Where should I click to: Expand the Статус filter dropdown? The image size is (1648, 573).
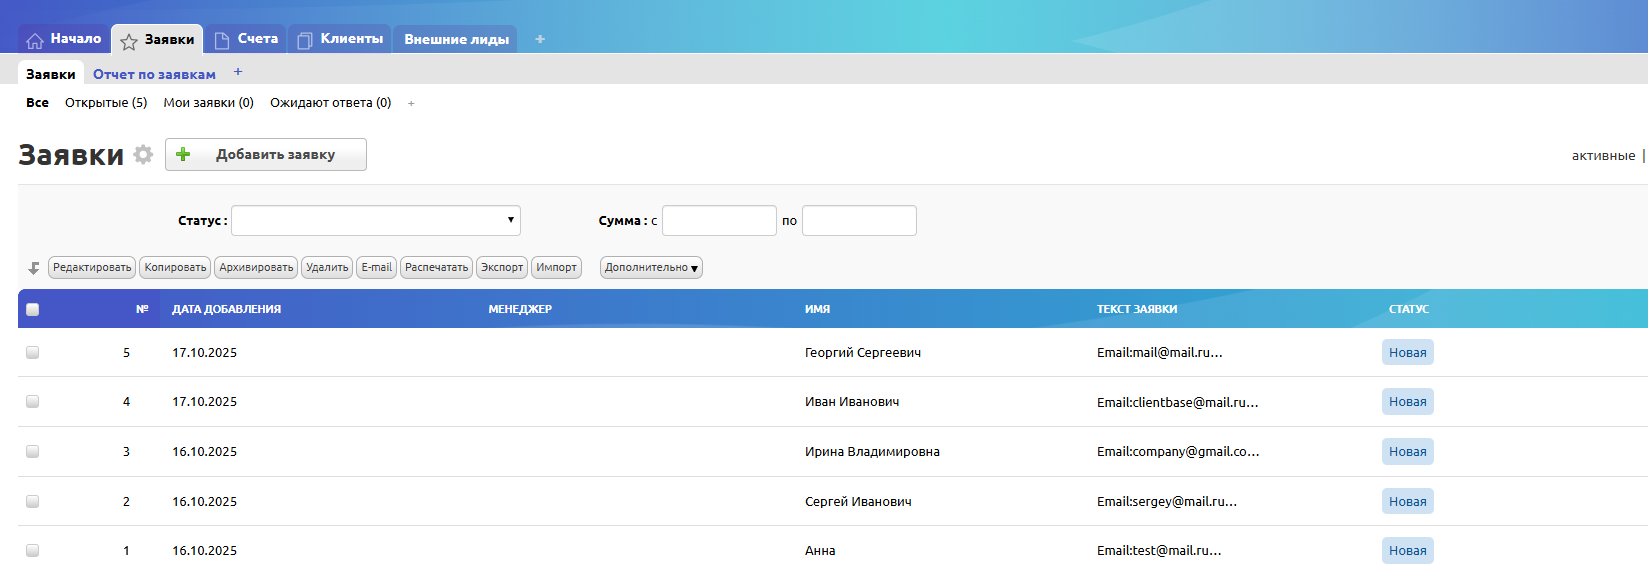click(x=375, y=220)
